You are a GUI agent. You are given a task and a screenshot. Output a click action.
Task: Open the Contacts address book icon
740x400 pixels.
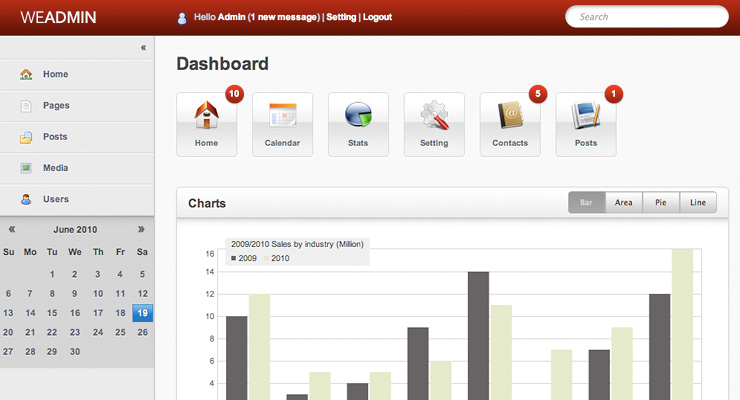[510, 118]
